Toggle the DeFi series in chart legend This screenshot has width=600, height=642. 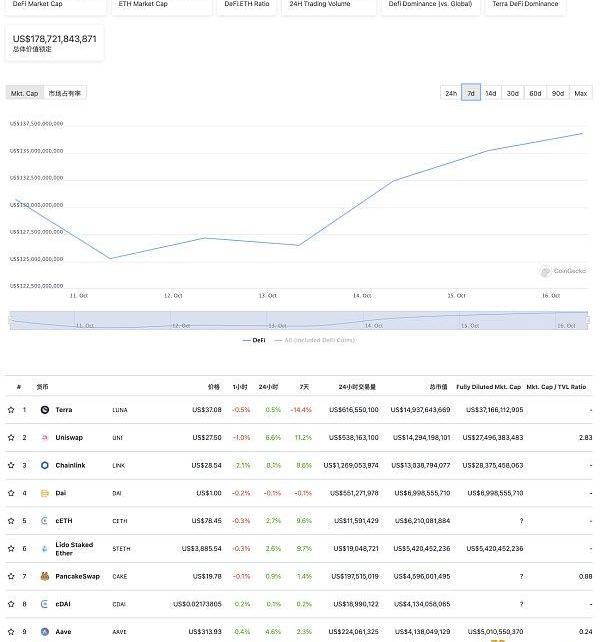click(255, 340)
